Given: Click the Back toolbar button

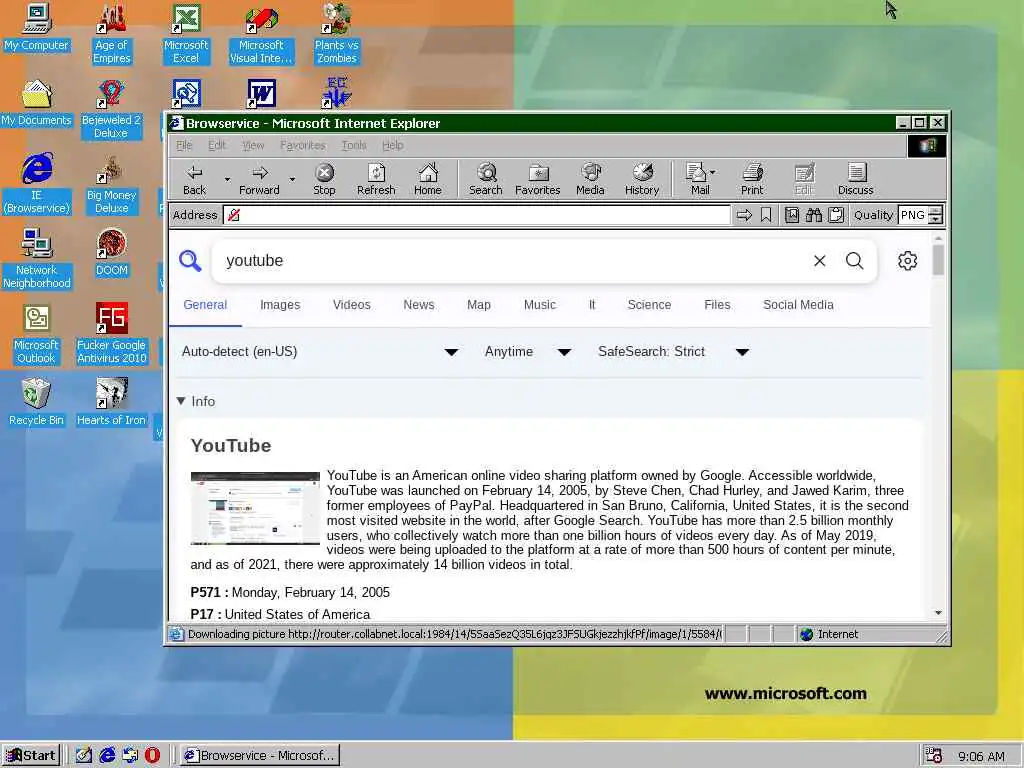Looking at the screenshot, I should point(194,180).
